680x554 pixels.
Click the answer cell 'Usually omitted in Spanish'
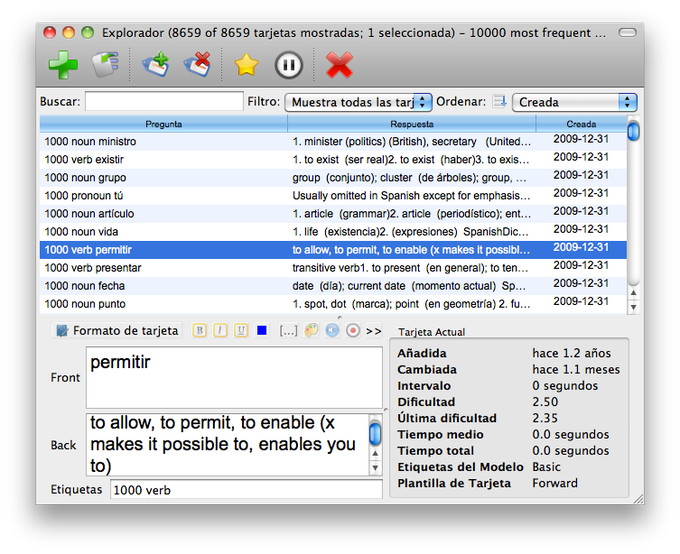coord(411,196)
